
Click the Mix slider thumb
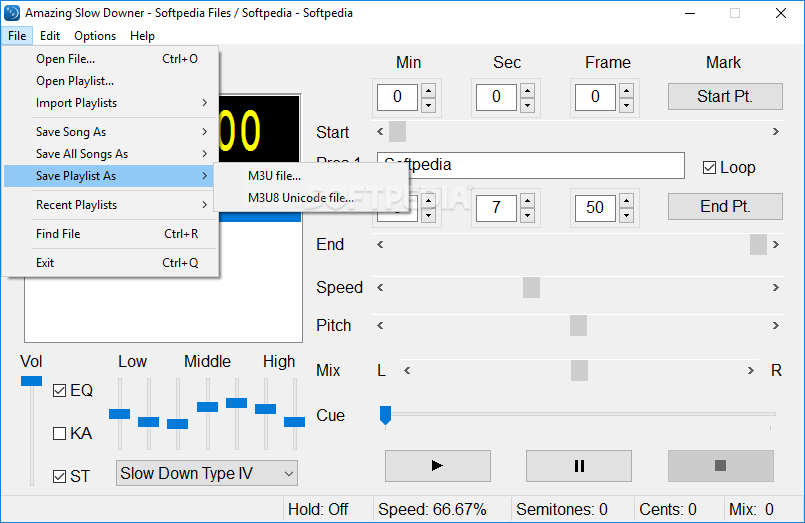point(579,370)
